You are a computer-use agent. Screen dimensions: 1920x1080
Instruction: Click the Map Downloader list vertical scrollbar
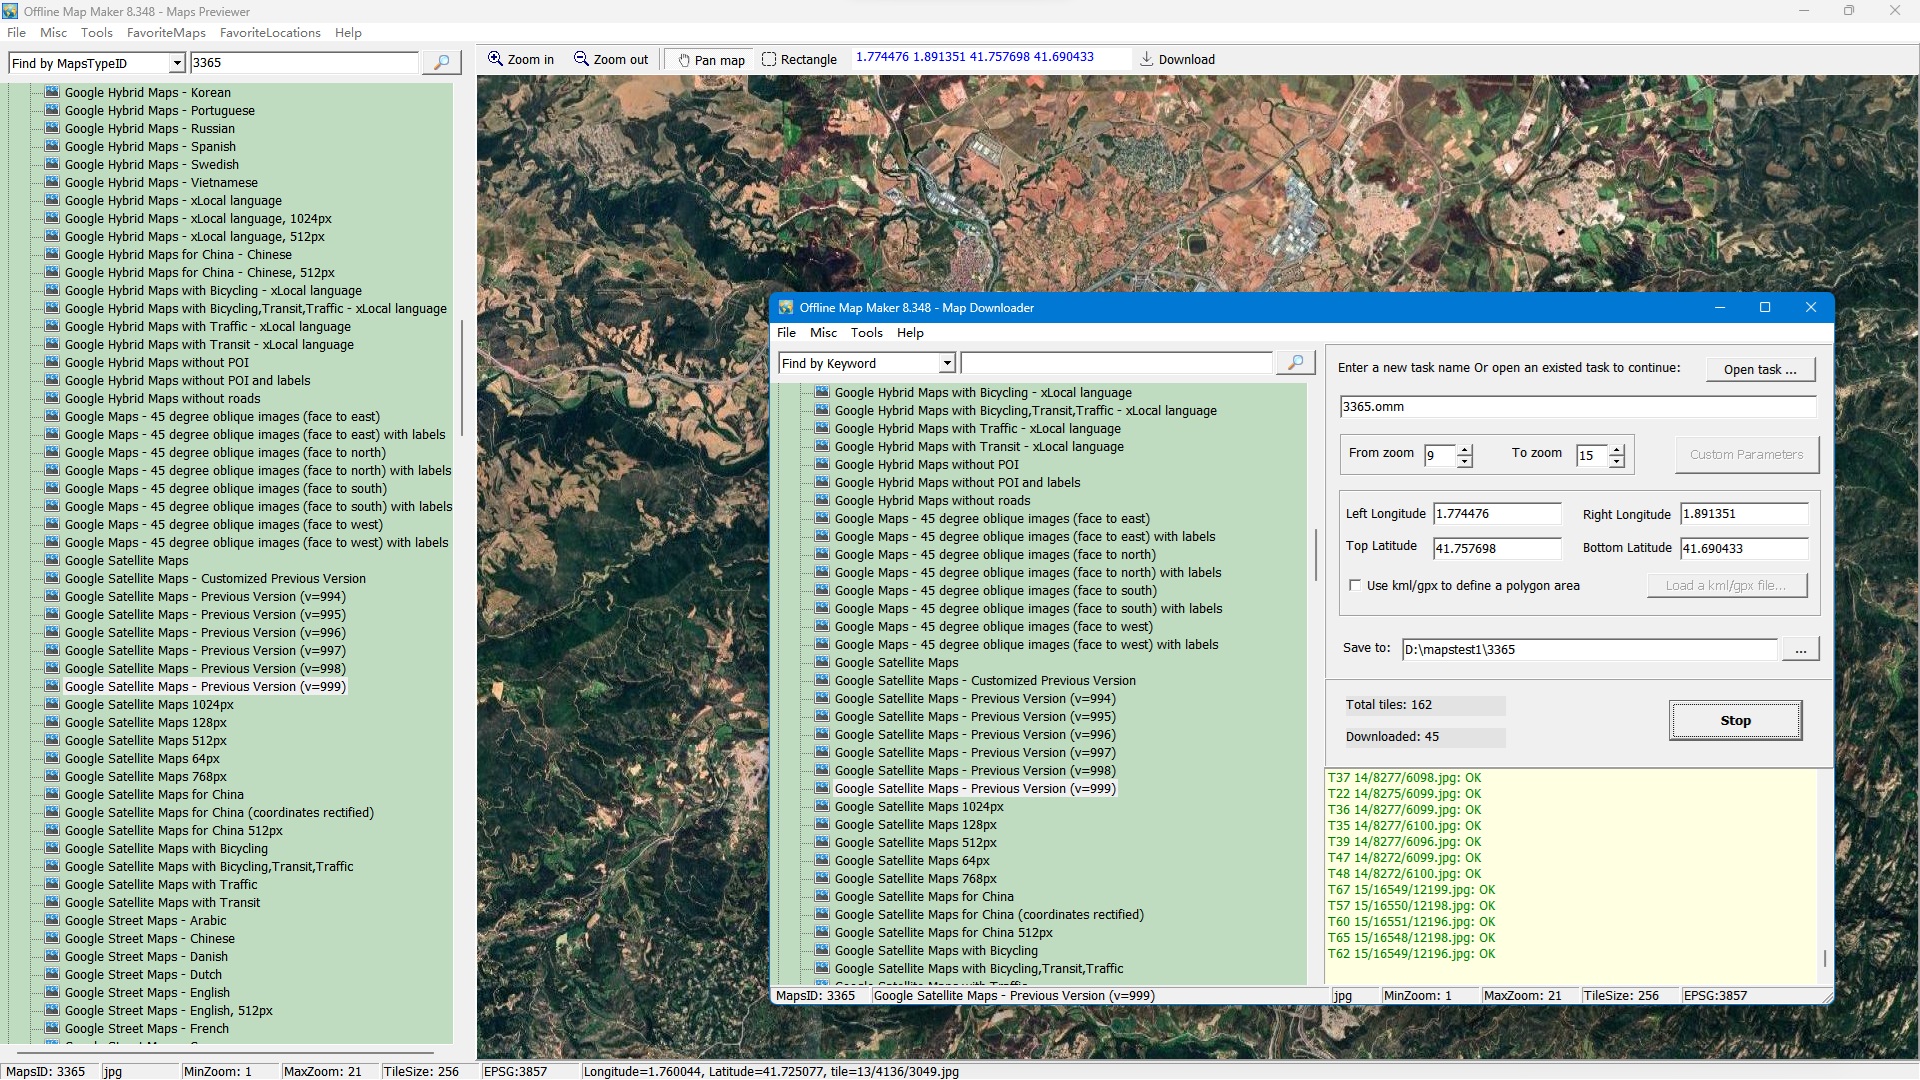[x=1315, y=553]
